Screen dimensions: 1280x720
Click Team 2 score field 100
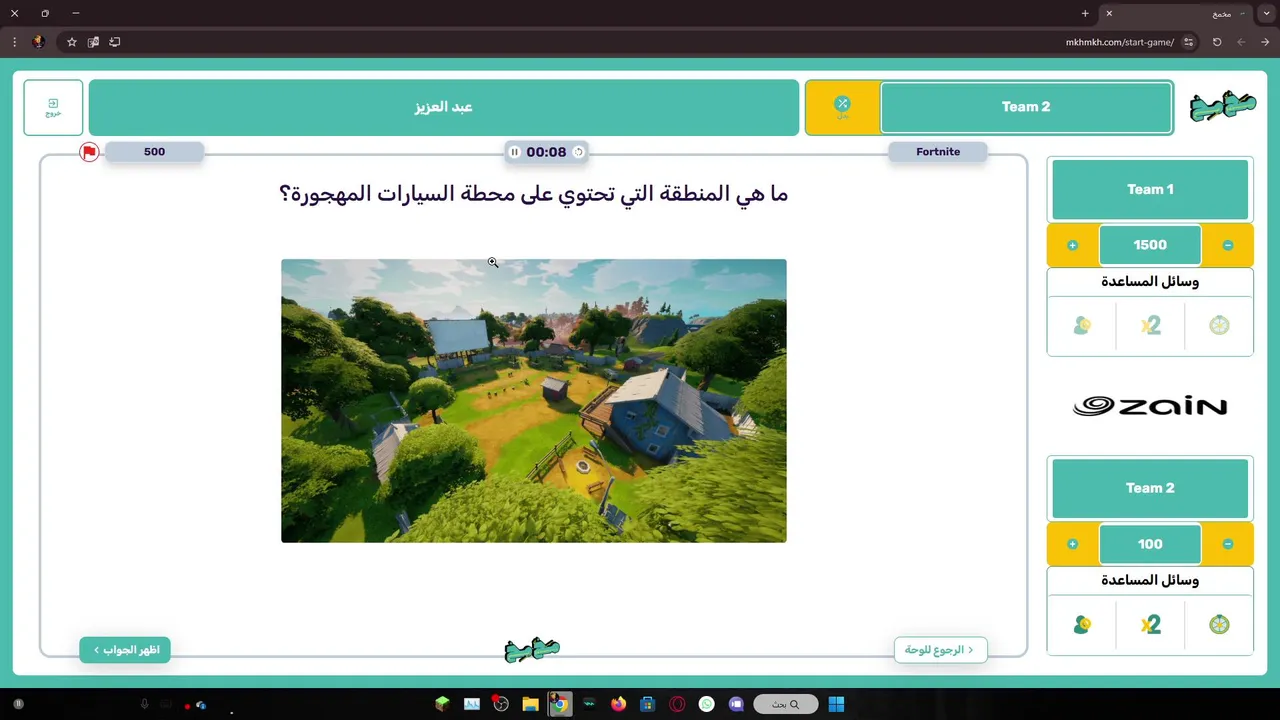coord(1150,544)
